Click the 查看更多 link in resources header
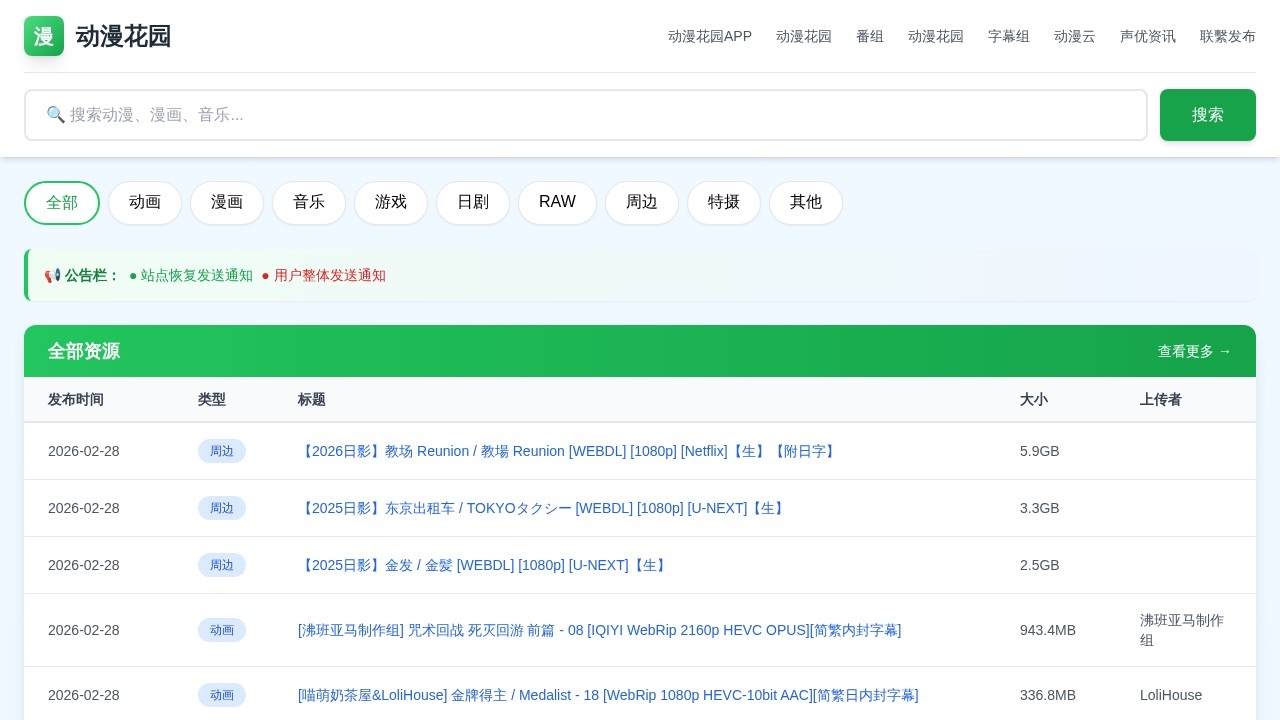 (x=1194, y=351)
